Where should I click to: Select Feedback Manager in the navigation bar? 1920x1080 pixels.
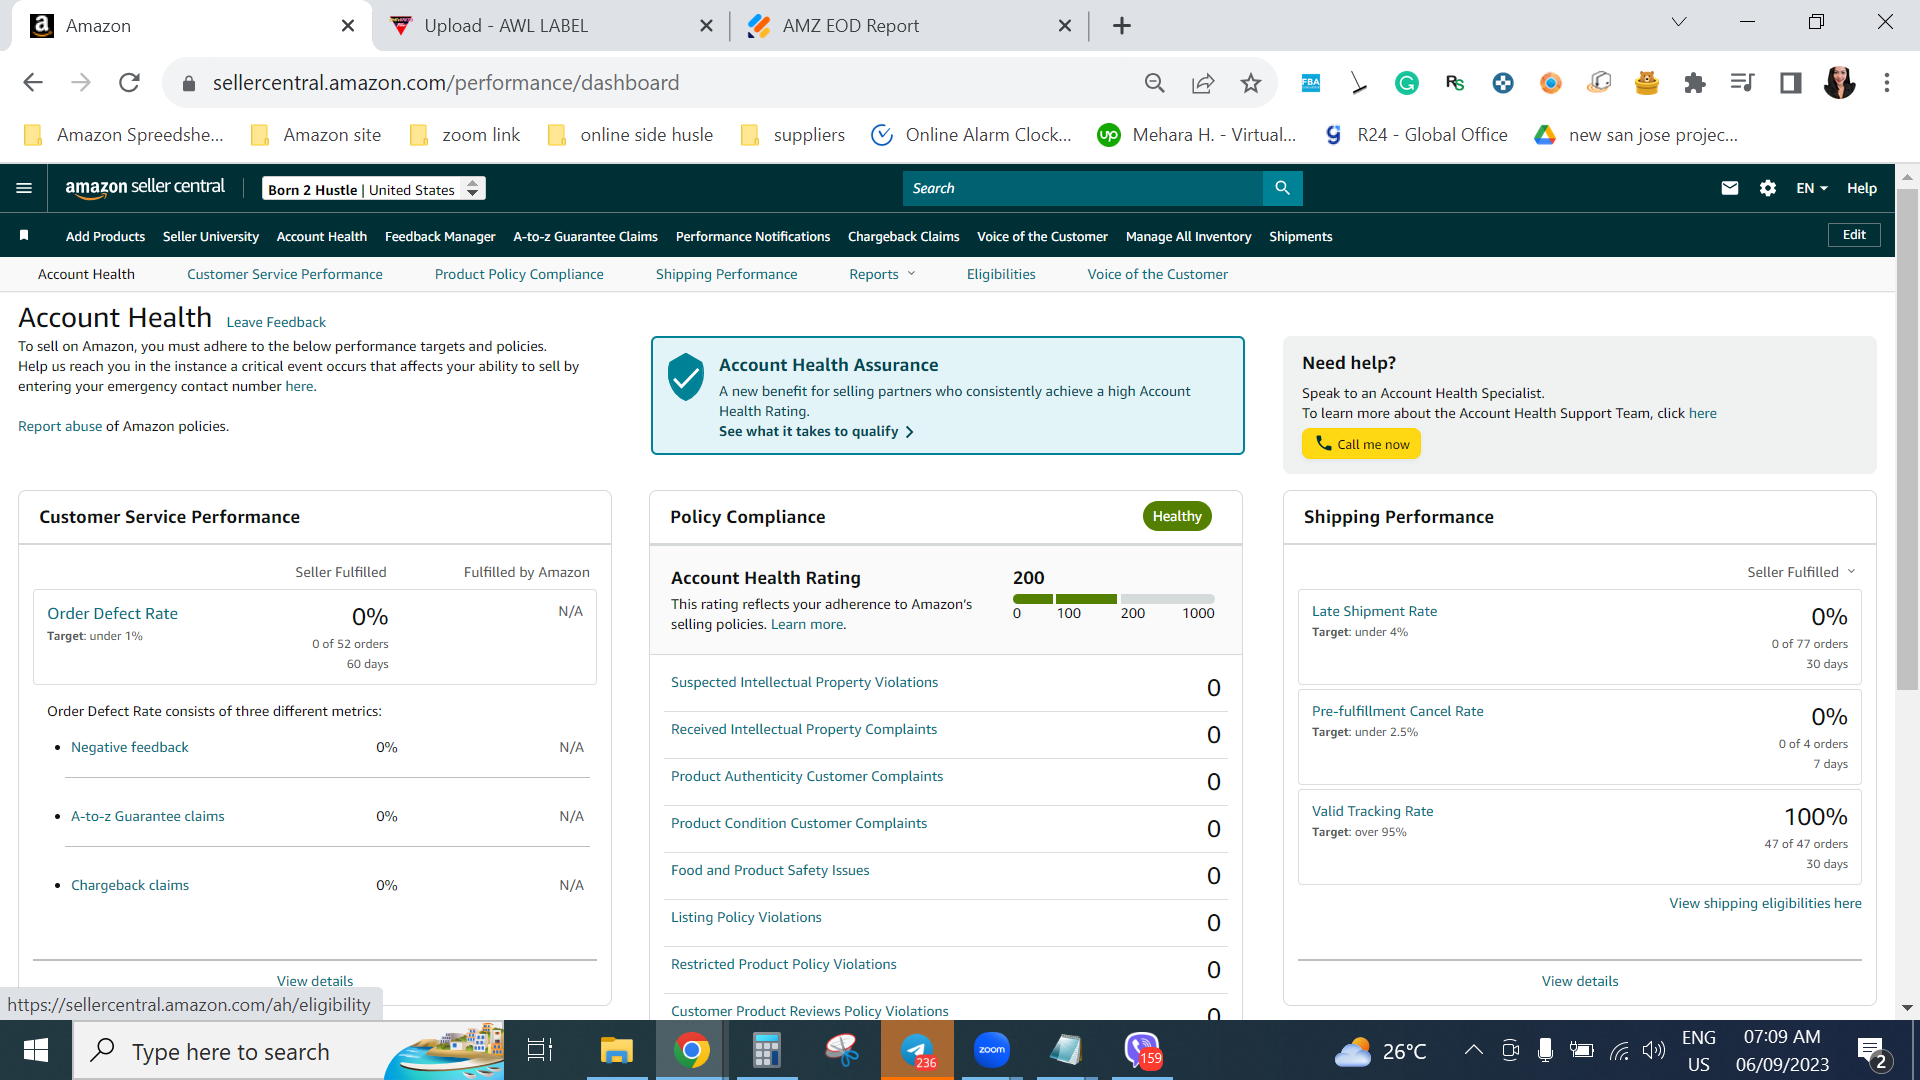coord(440,236)
